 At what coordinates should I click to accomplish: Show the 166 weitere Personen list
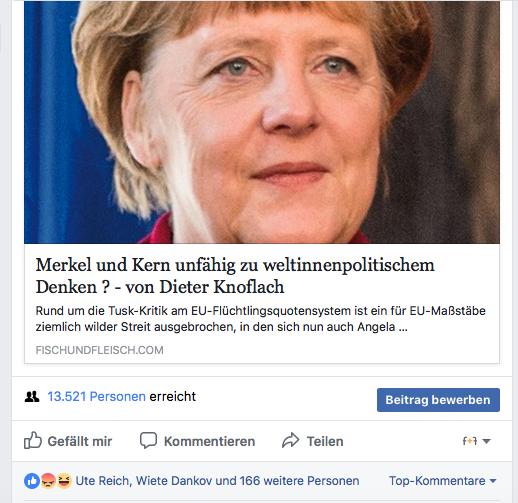(x=299, y=481)
